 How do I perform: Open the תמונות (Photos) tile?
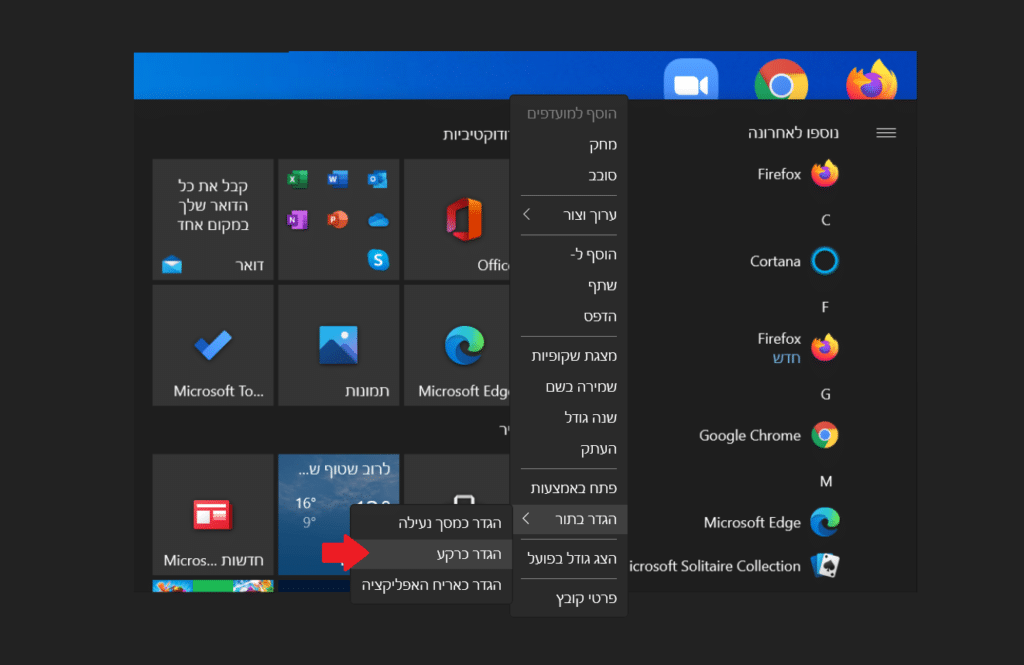click(x=338, y=345)
